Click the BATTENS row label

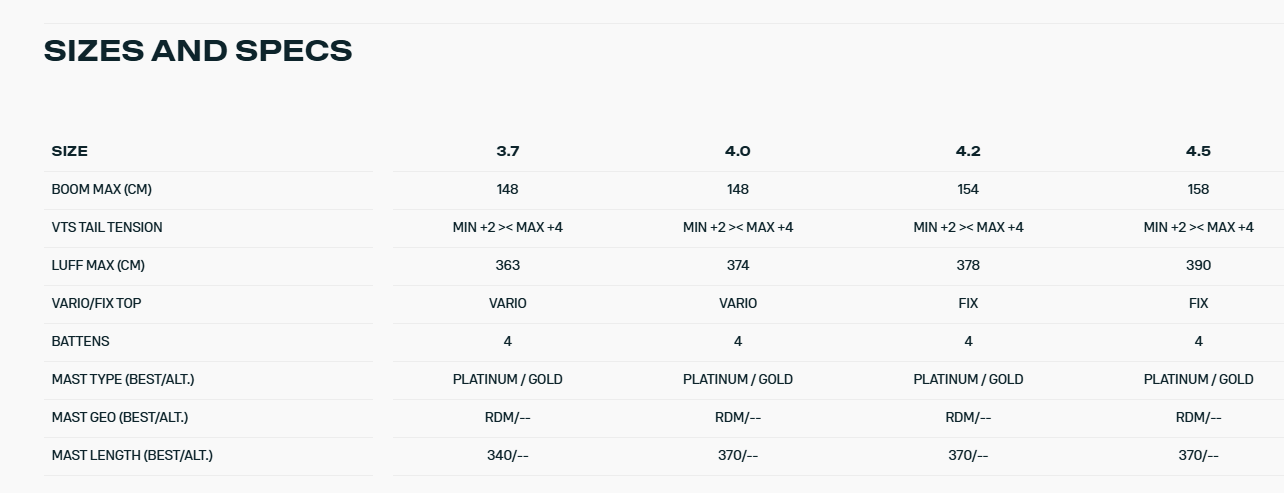pyautogui.click(x=81, y=341)
